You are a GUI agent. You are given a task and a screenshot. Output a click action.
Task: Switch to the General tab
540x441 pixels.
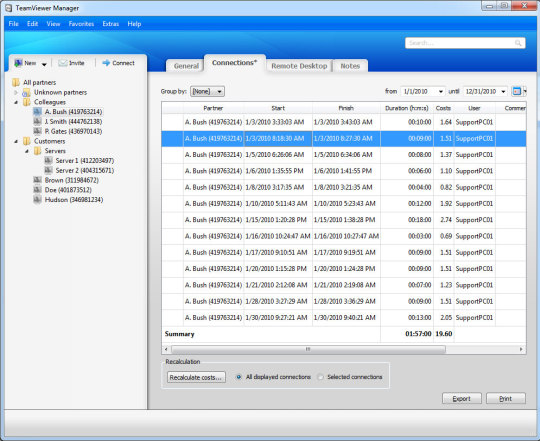pos(186,66)
